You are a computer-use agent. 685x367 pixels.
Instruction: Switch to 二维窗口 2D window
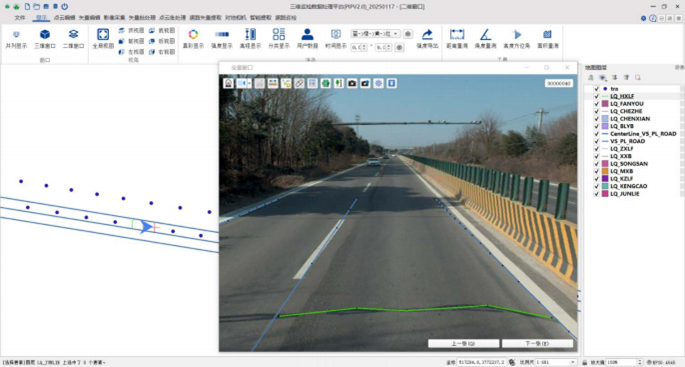(x=73, y=38)
